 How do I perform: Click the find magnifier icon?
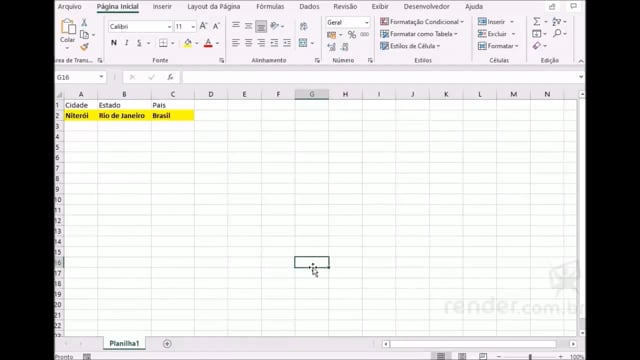[557, 33]
